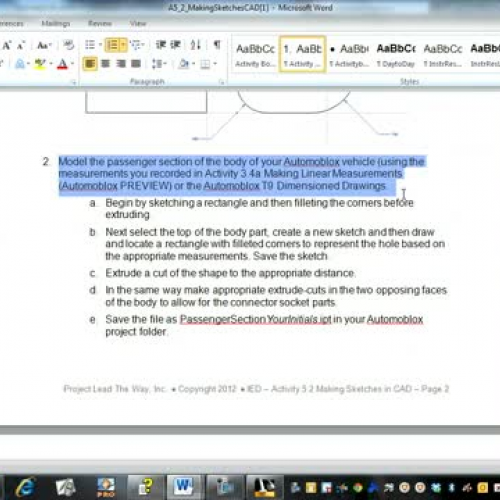Click the Clear Formatting icon
Screen dimensions: 500x500
[x=69, y=45]
